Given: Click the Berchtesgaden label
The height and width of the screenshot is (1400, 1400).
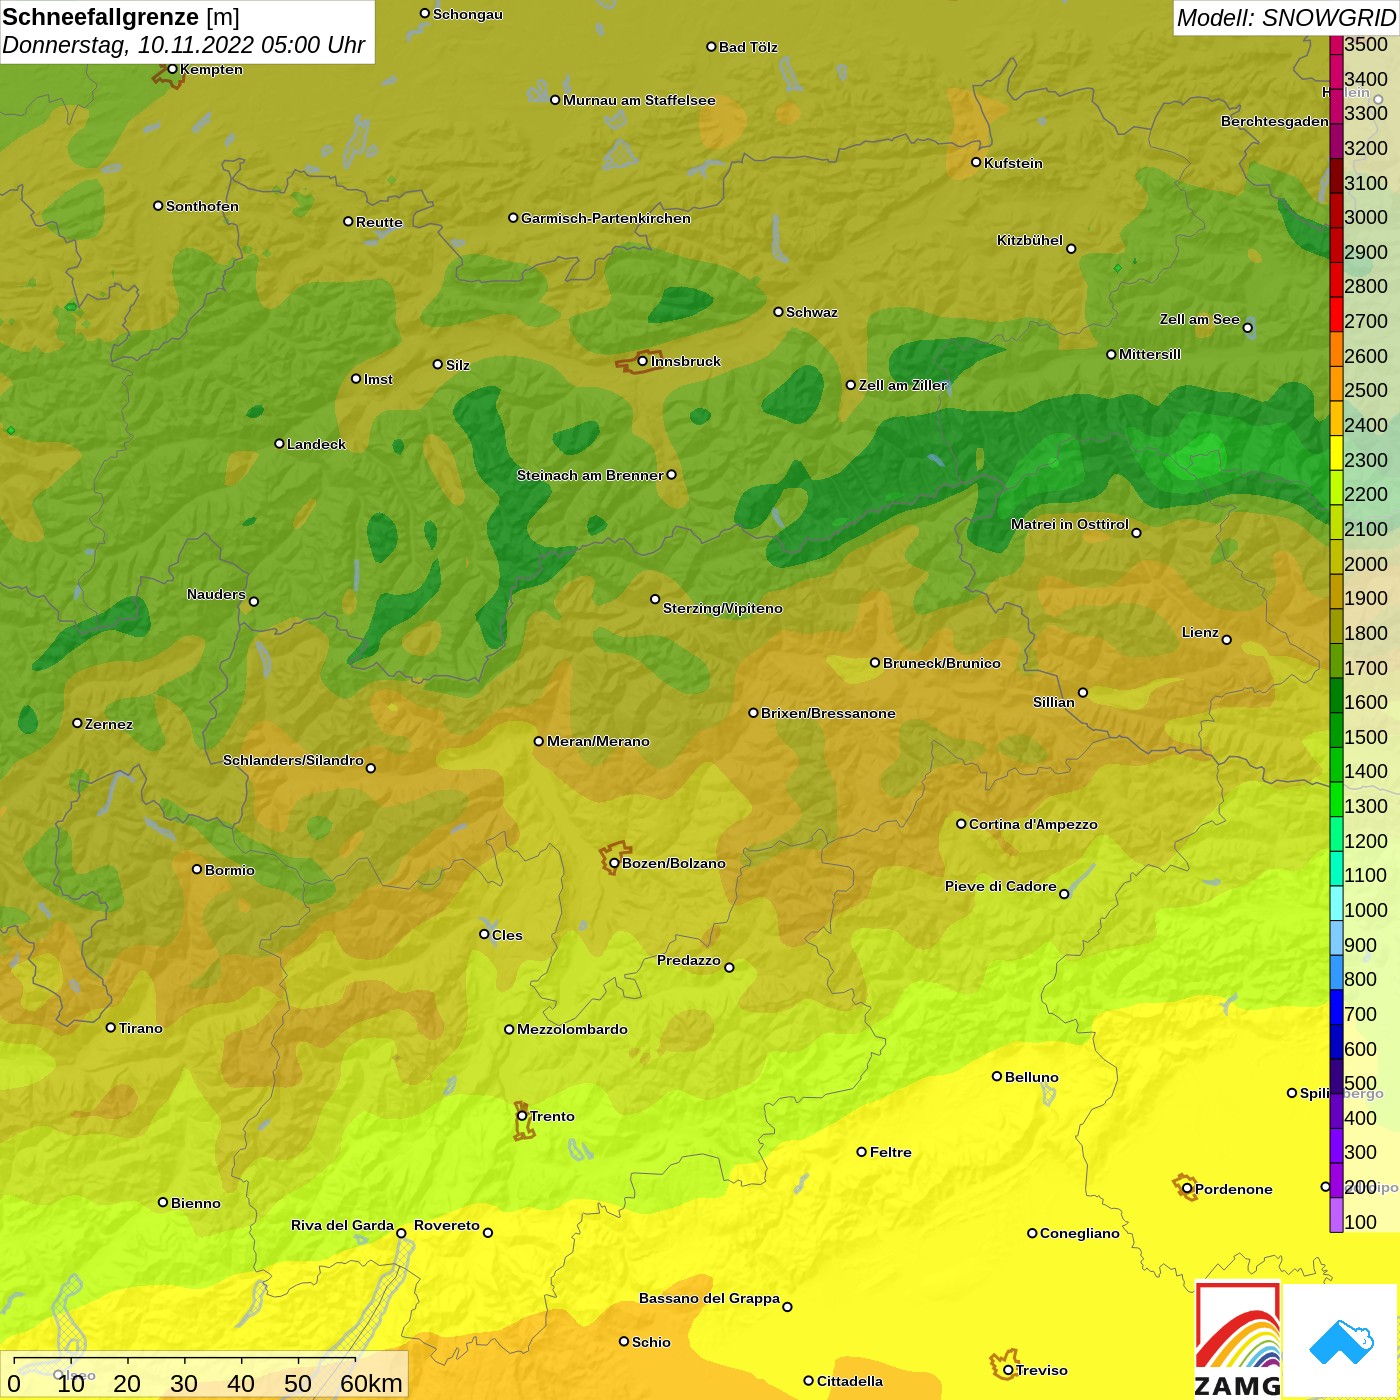Looking at the screenshot, I should pos(1275,121).
